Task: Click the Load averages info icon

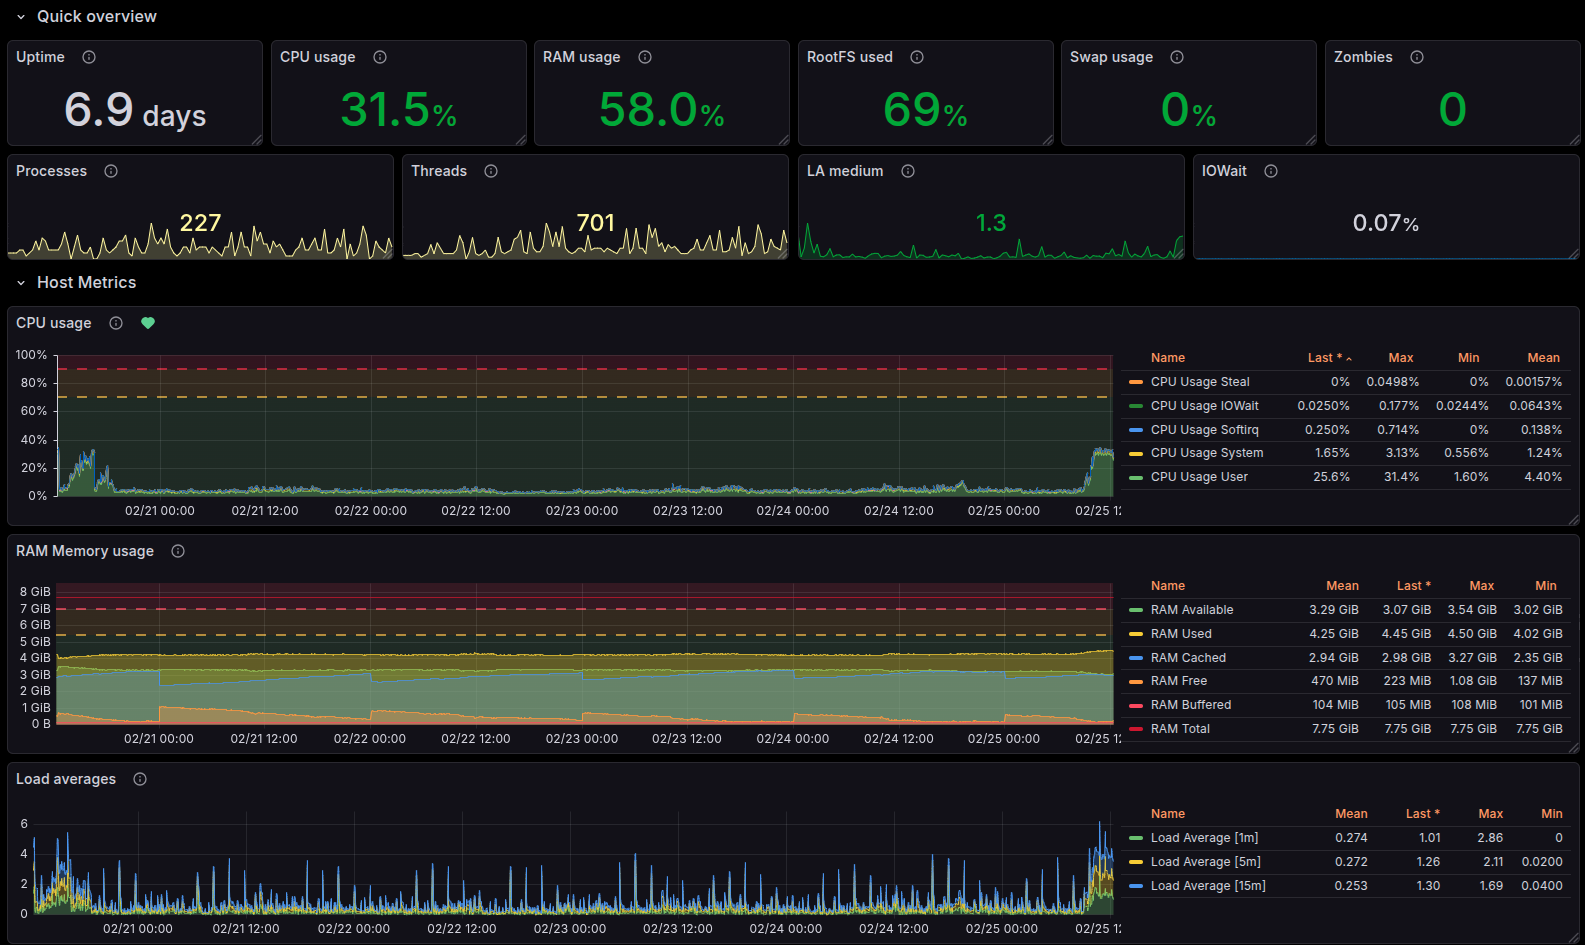Action: click(x=140, y=779)
